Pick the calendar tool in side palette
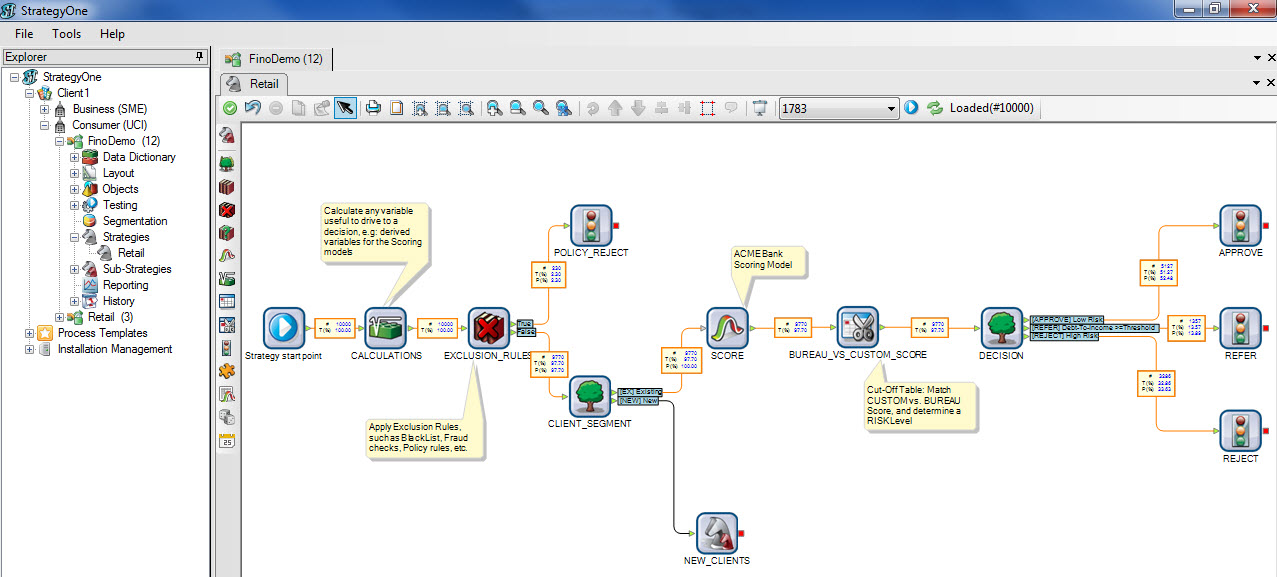1277x577 pixels. (x=227, y=440)
